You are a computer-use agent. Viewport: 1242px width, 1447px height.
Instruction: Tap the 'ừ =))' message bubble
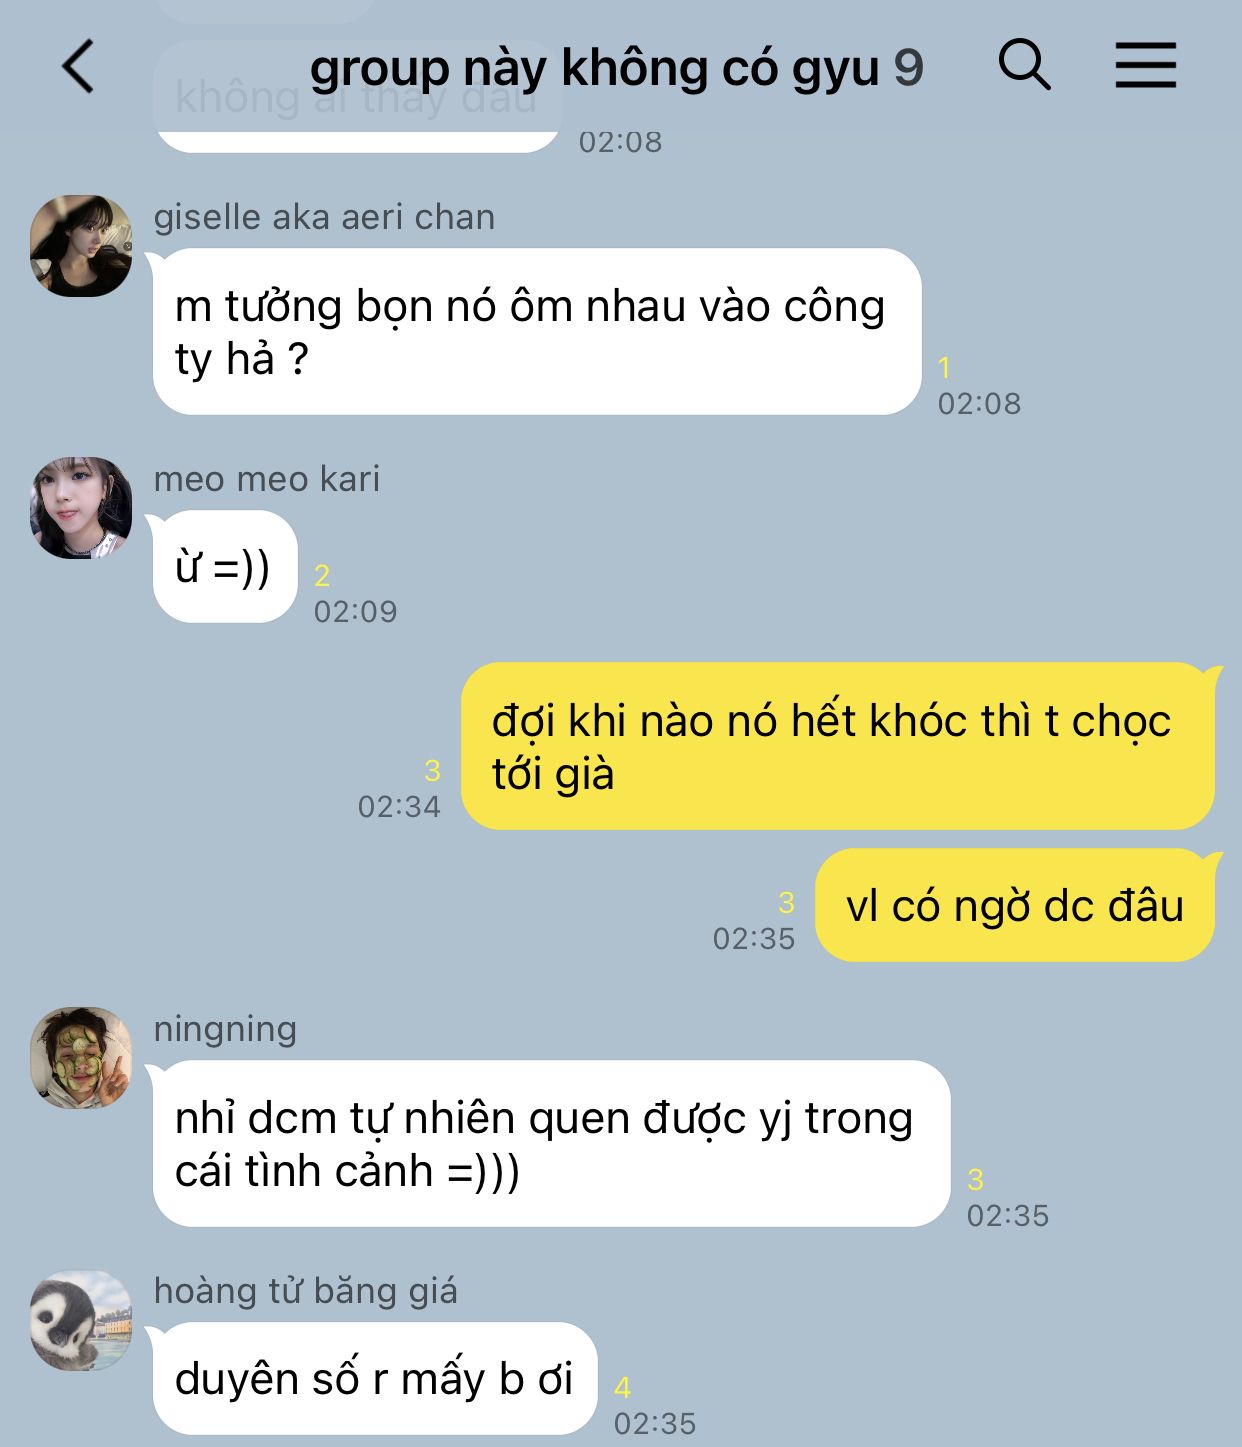click(x=224, y=567)
